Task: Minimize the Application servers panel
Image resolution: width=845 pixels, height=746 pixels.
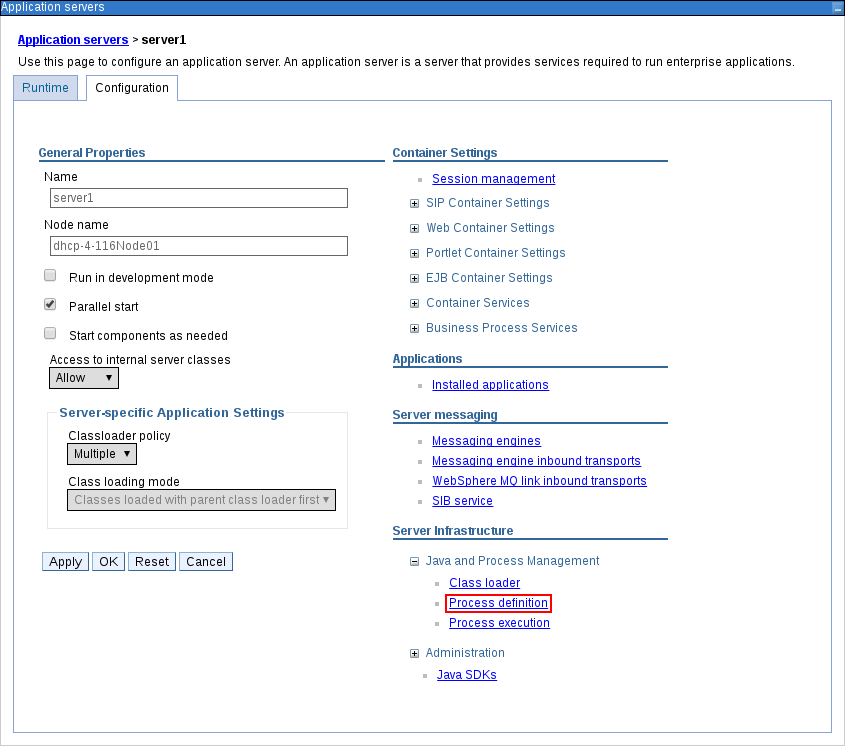Action: pos(837,8)
